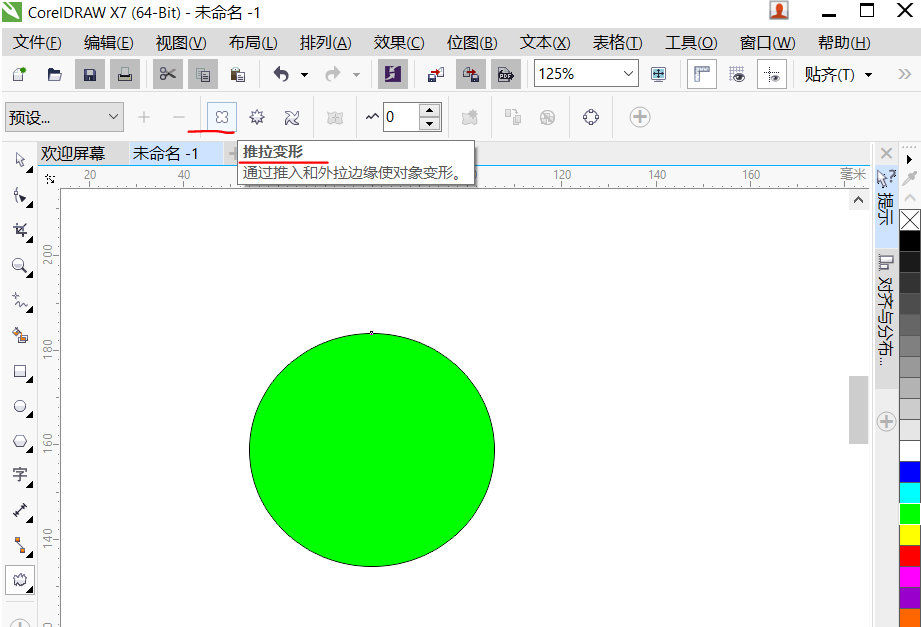Click the Print icon
The width and height of the screenshot is (921, 627).
(125, 75)
